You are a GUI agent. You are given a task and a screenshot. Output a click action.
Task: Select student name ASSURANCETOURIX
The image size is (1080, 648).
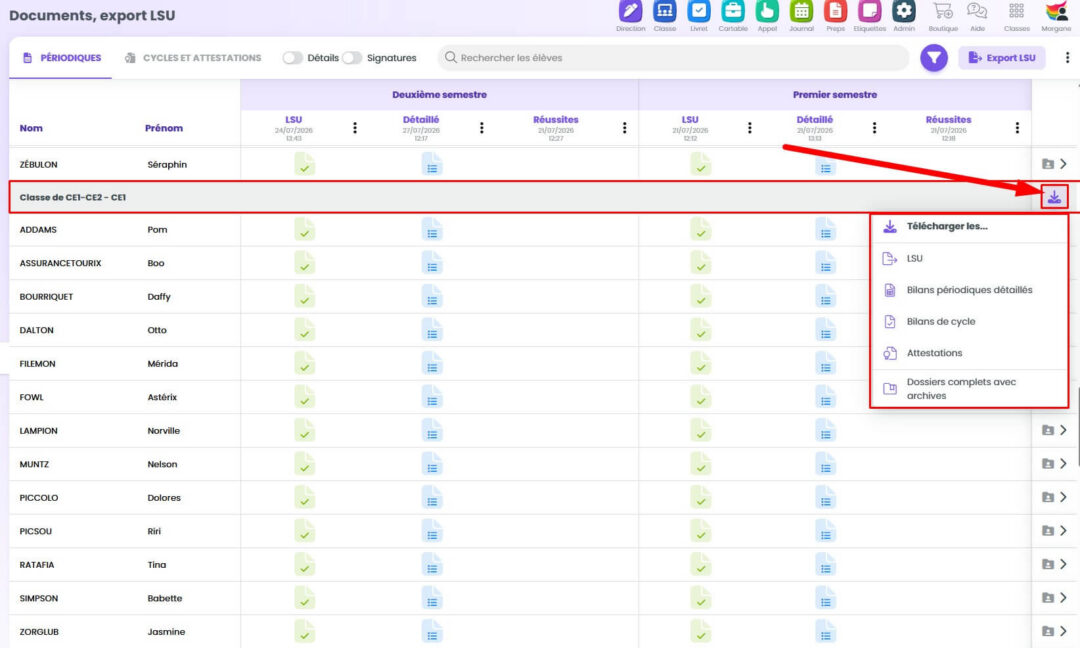pos(61,263)
